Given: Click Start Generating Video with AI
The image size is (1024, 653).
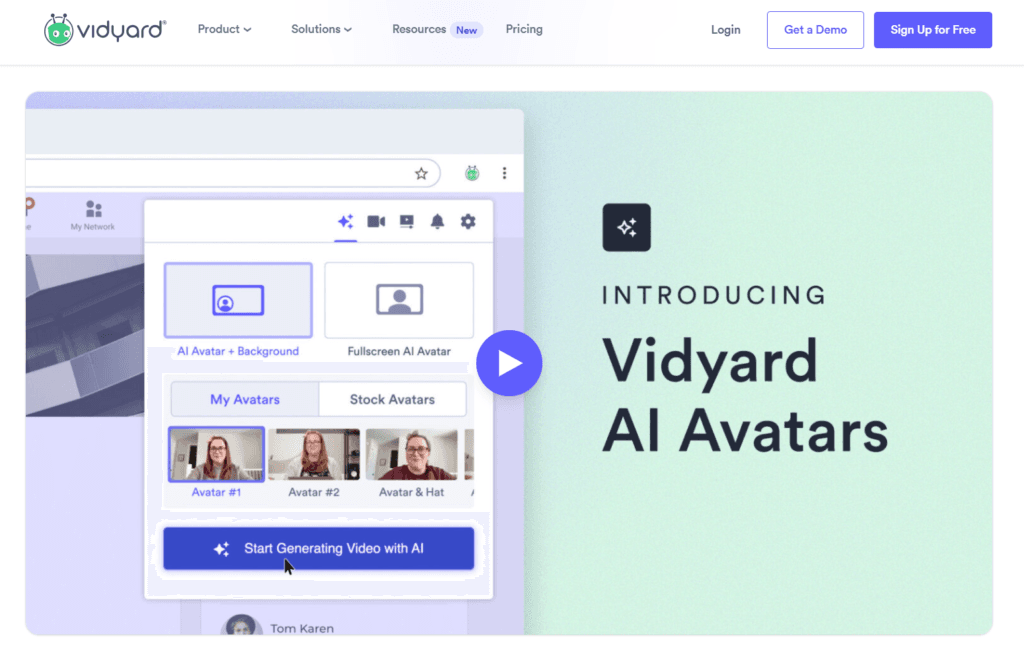Looking at the screenshot, I should (x=318, y=548).
